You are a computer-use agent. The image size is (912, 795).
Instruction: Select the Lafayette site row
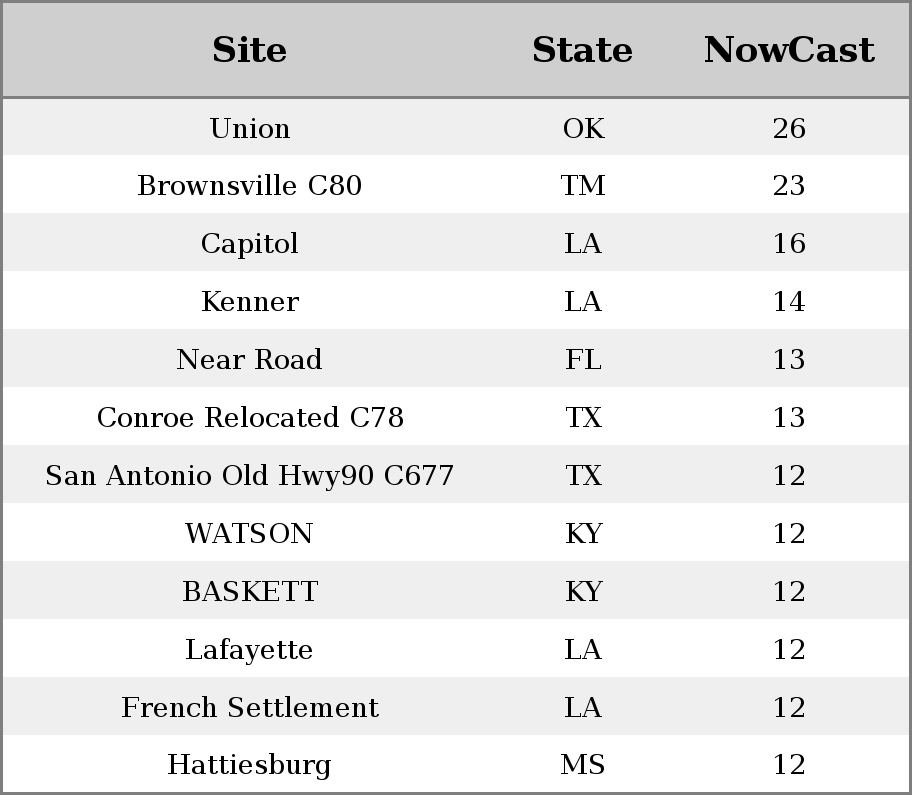(456, 649)
